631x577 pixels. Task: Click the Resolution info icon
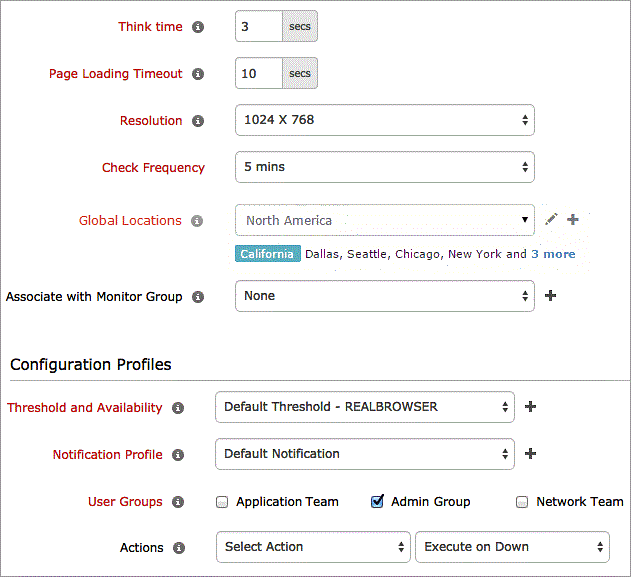pos(198,121)
